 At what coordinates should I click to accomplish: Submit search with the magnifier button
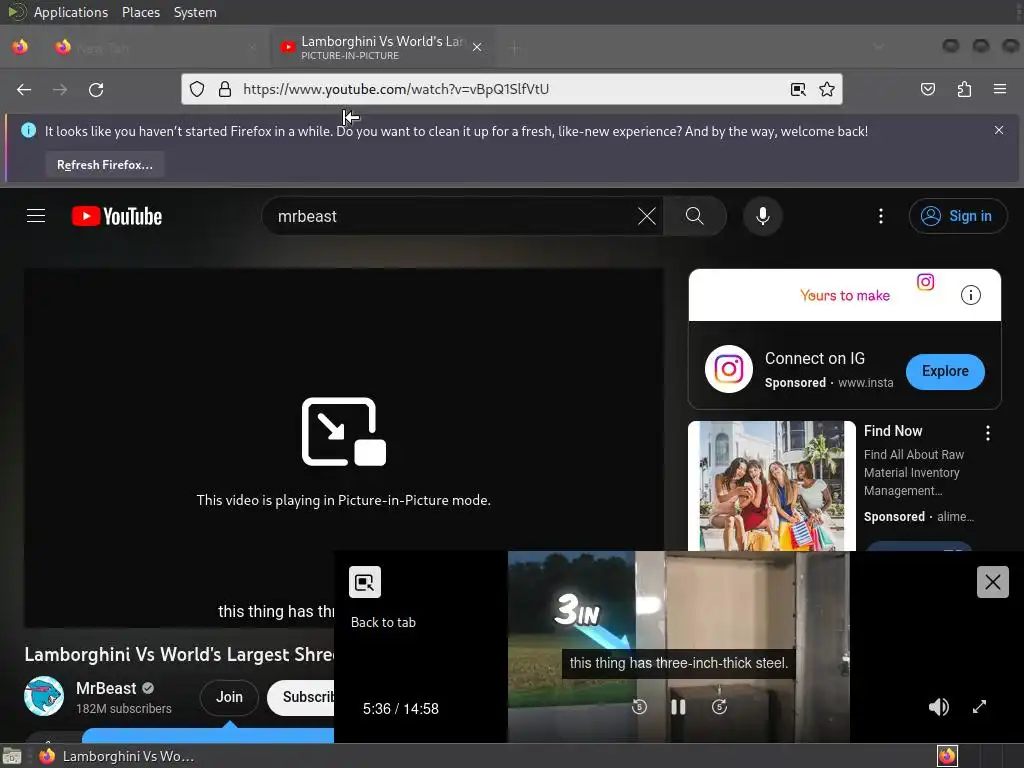[x=695, y=216]
